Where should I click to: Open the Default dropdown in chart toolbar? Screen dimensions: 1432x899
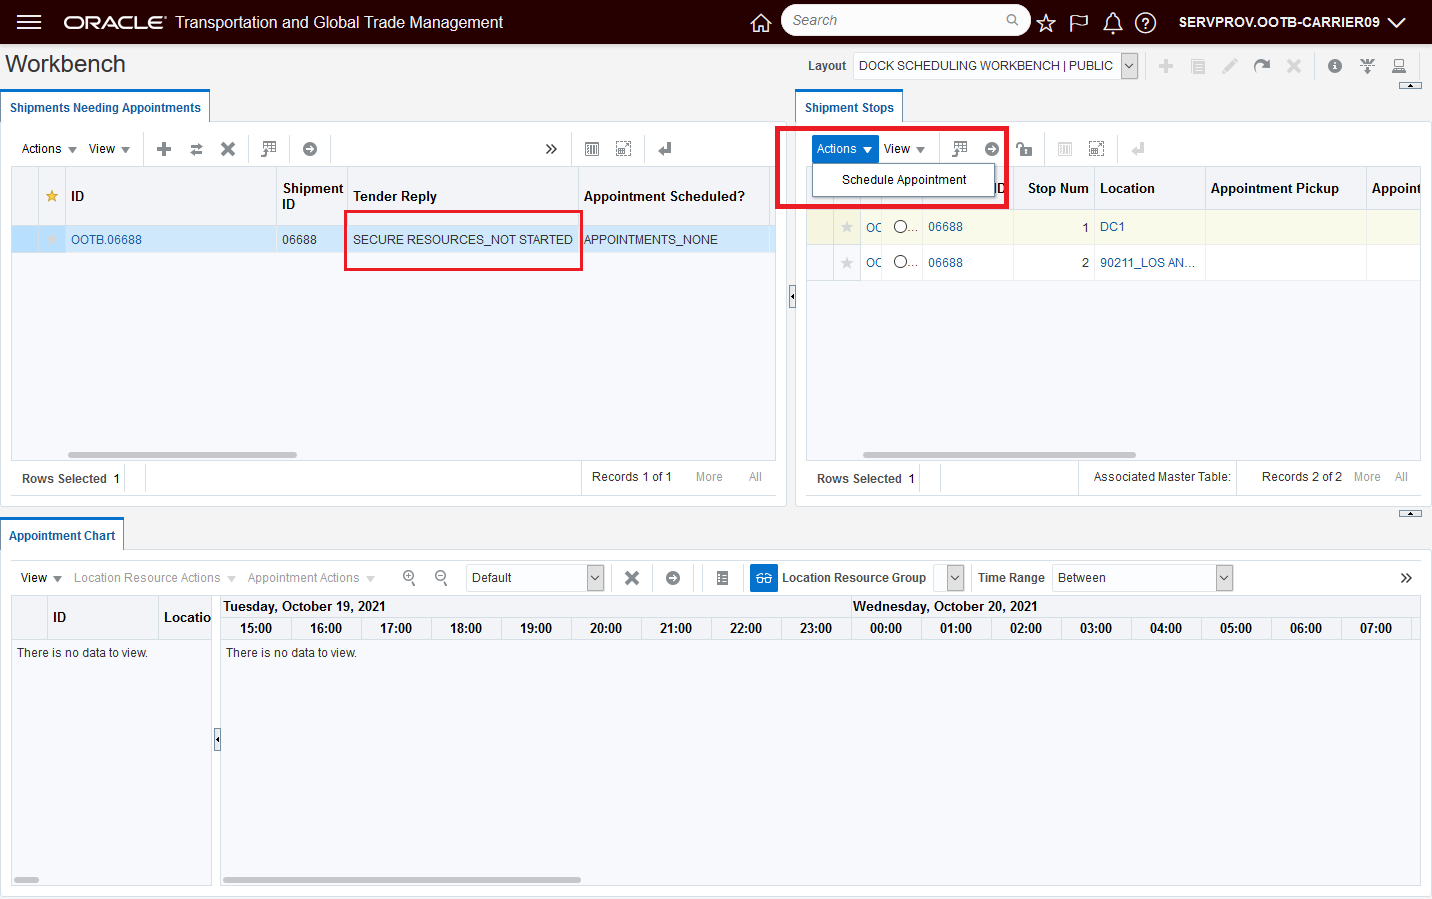pyautogui.click(x=535, y=578)
